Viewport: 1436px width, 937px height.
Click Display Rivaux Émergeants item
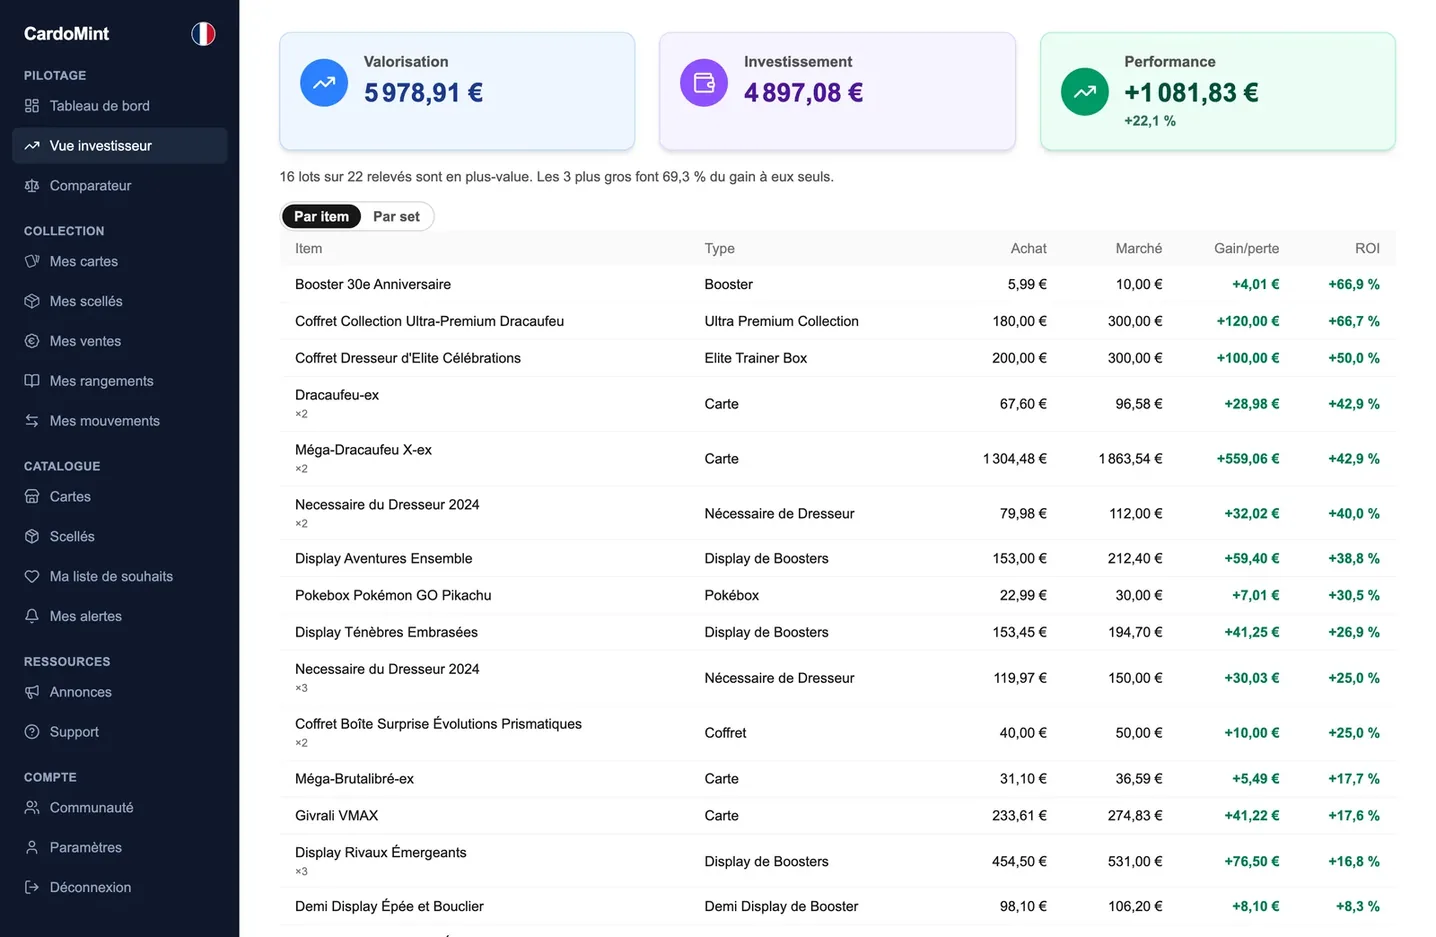380,853
